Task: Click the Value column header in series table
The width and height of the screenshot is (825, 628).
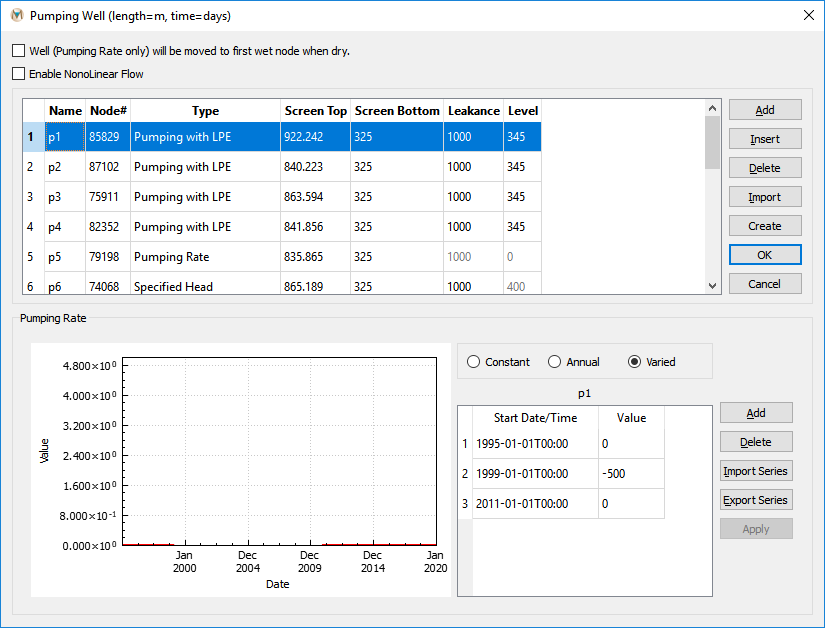Action: click(x=631, y=418)
